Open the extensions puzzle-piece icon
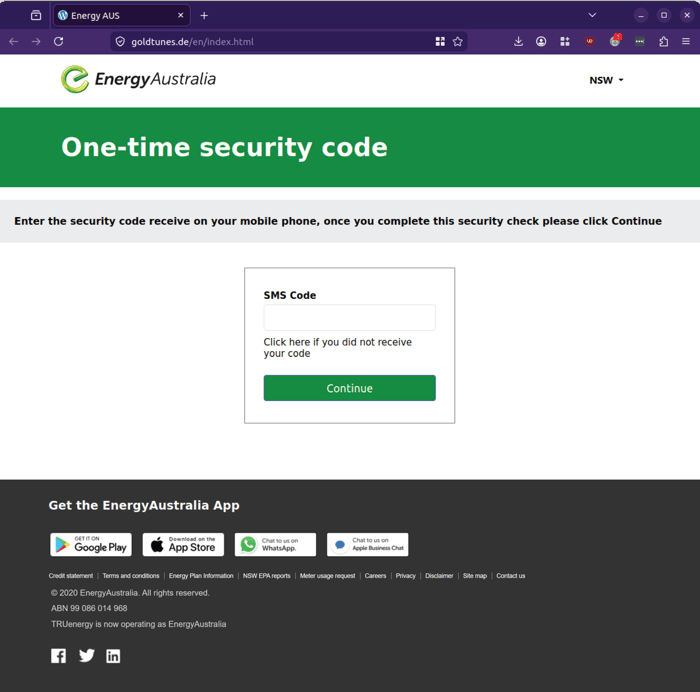 [x=663, y=42]
